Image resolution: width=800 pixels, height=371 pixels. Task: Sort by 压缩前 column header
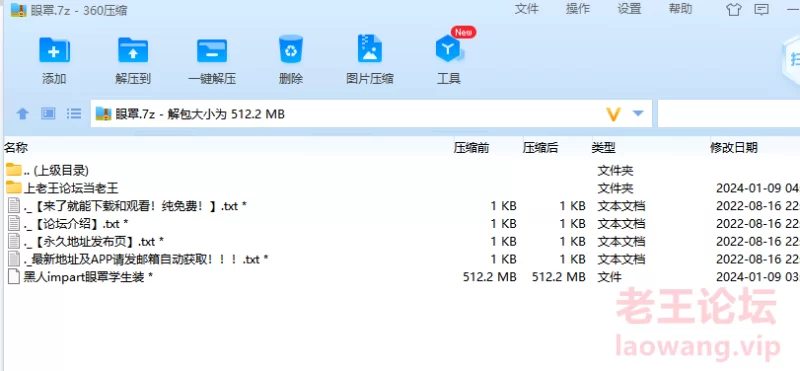[471, 148]
